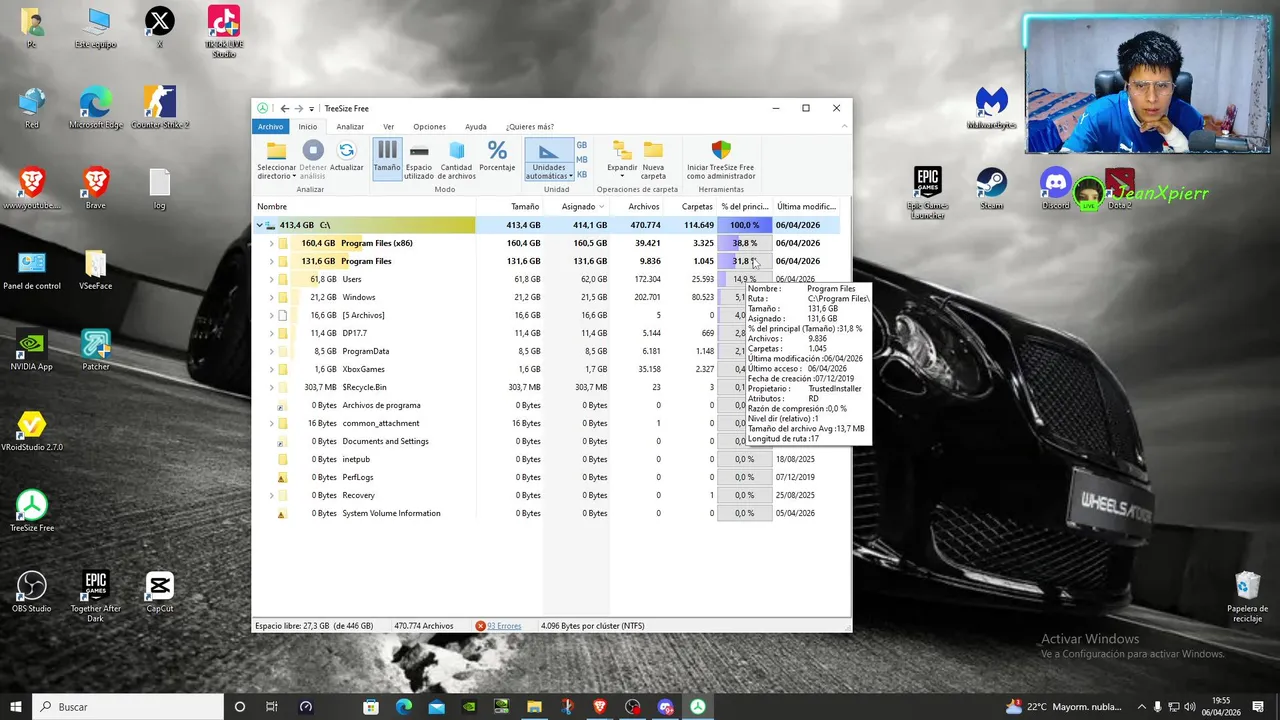Select the NVIDIA App desktop icon

[32, 350]
